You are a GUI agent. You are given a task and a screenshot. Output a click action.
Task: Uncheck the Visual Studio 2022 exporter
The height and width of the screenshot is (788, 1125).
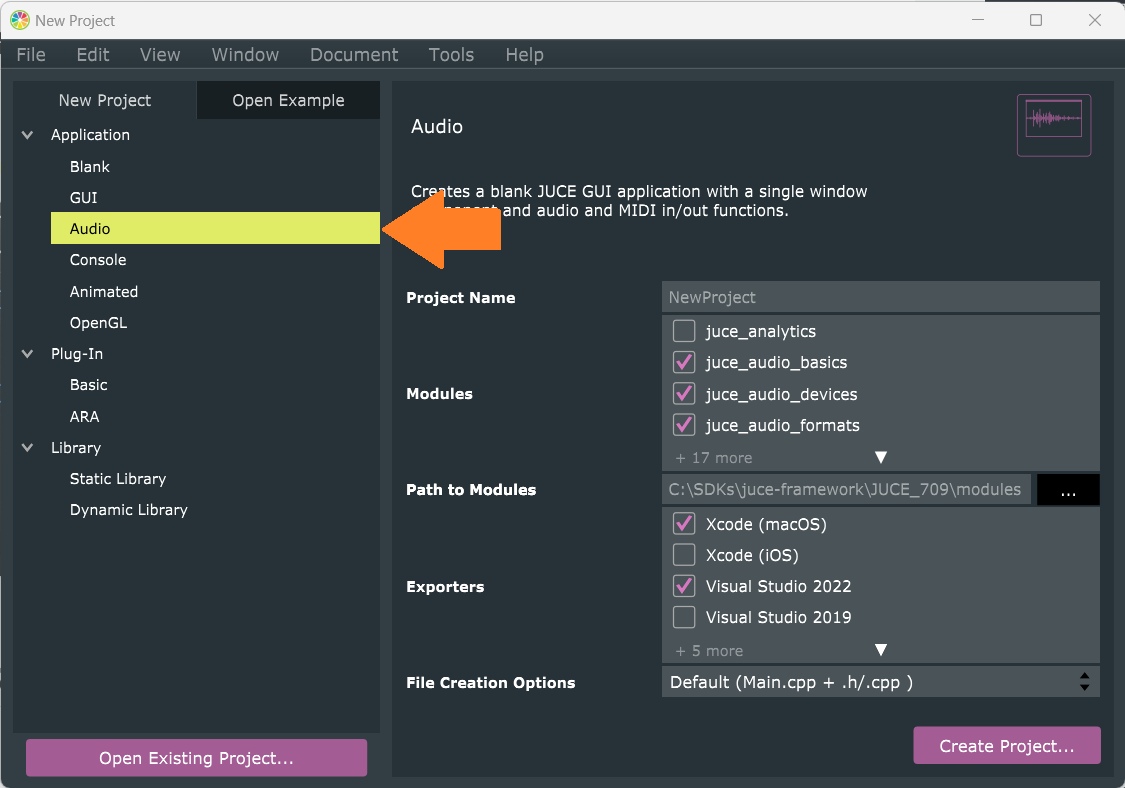(684, 586)
